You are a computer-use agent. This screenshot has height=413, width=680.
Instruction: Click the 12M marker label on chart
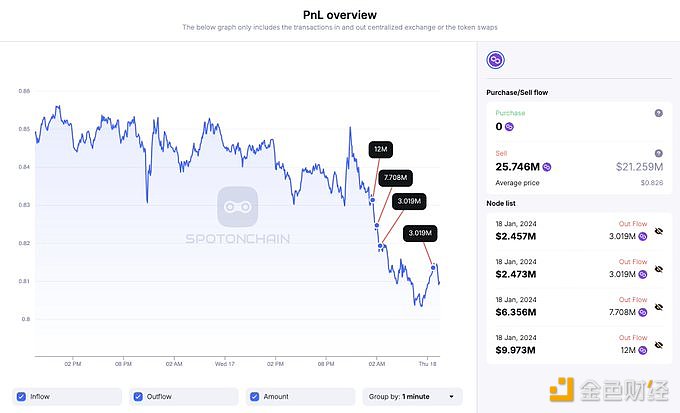pos(380,149)
